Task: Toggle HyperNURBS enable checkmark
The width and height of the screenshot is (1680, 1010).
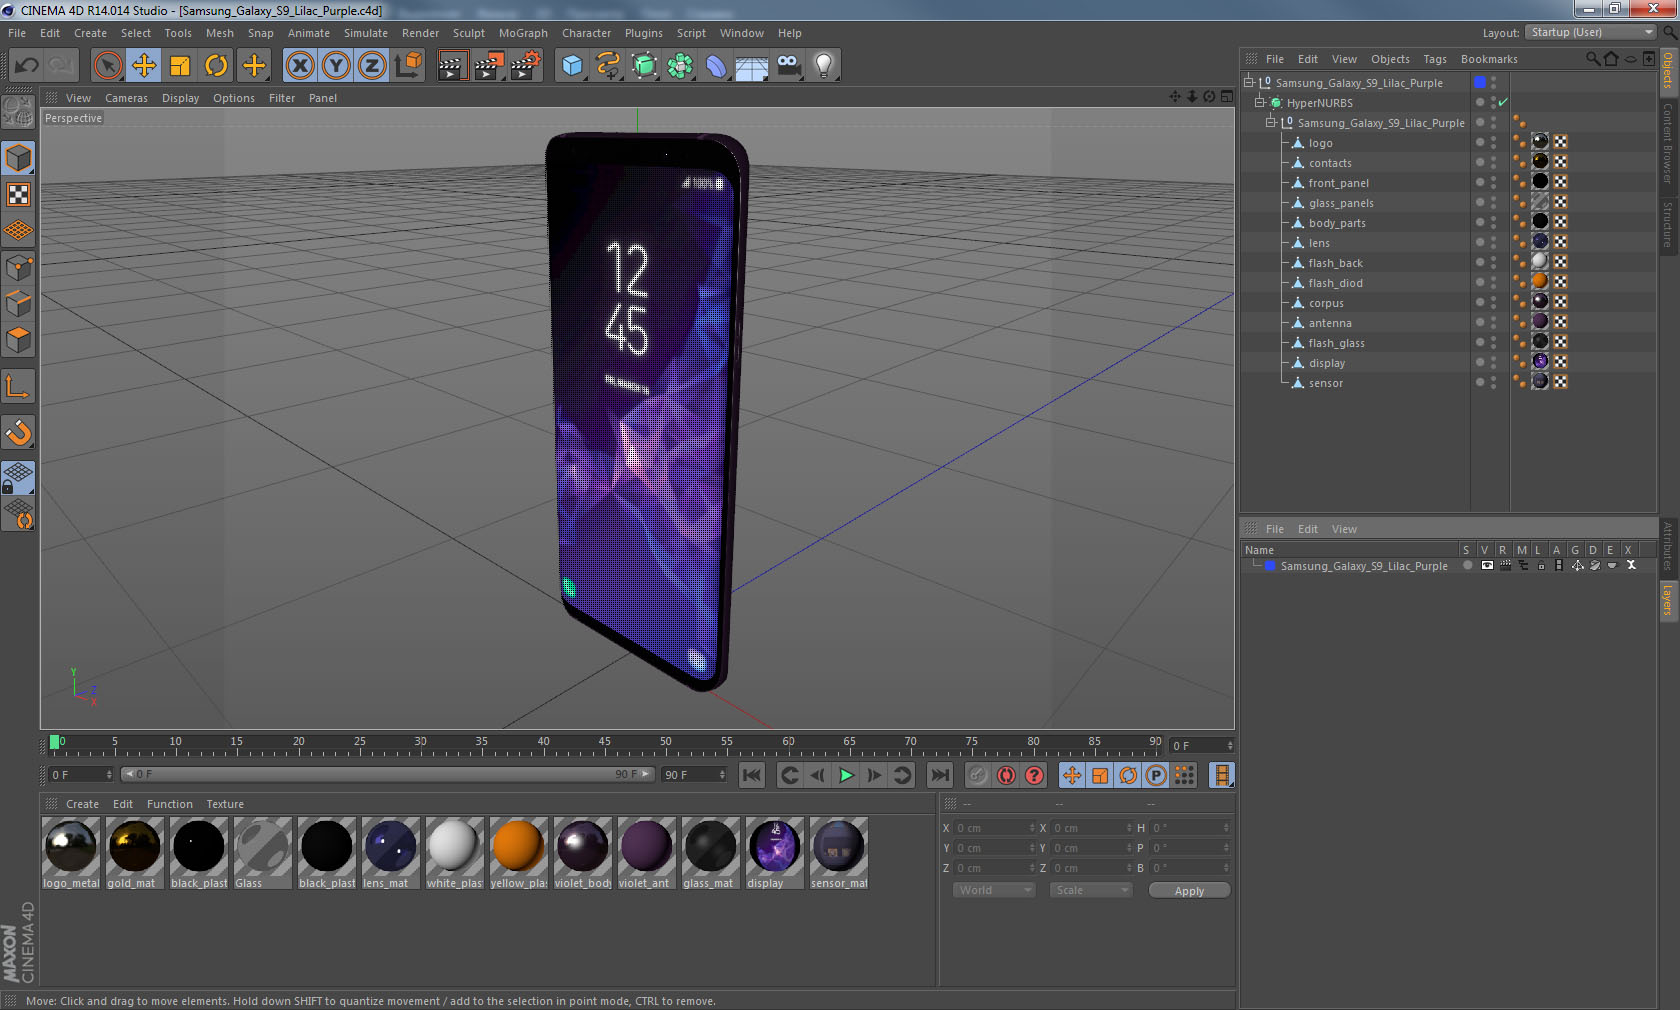Action: (x=1503, y=102)
